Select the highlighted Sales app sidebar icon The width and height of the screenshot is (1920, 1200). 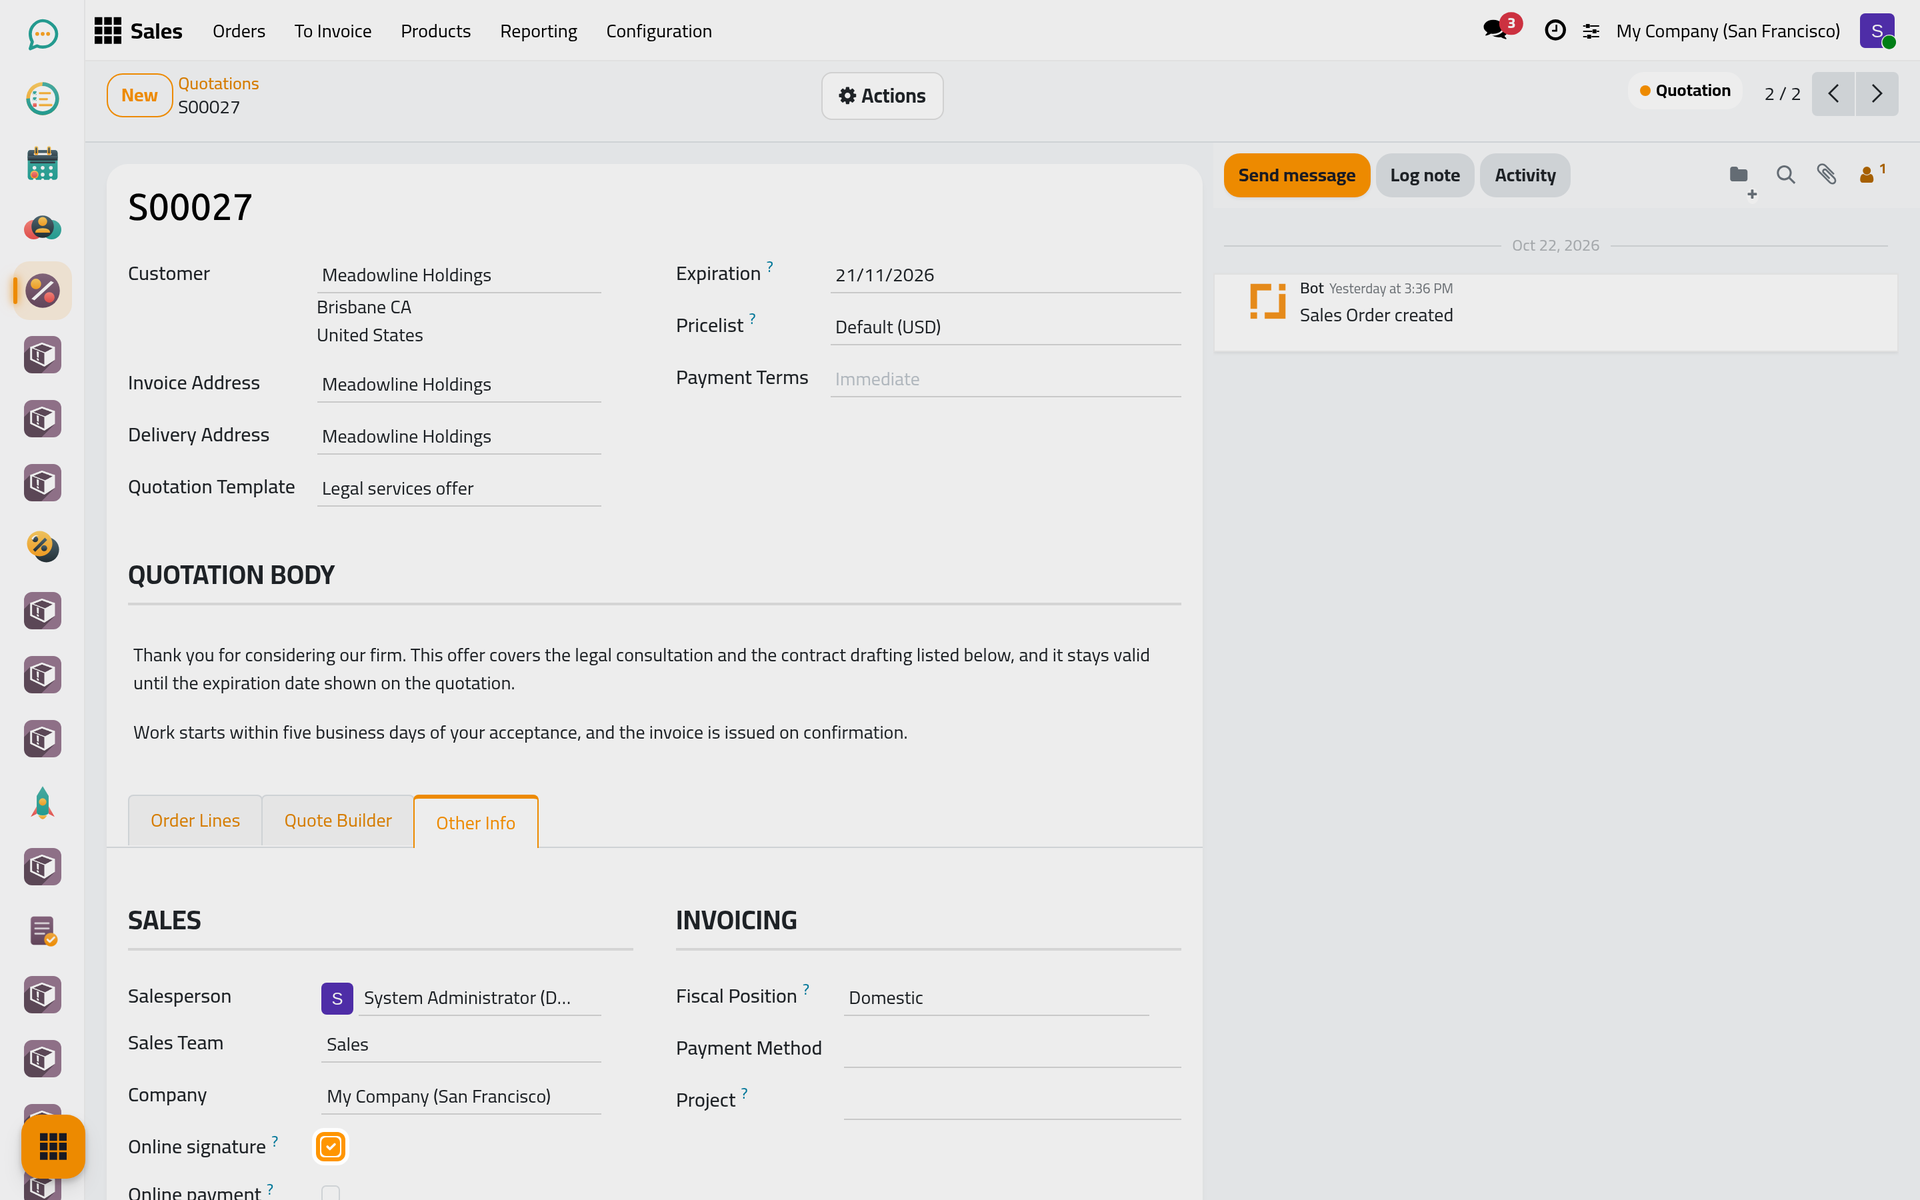point(42,291)
